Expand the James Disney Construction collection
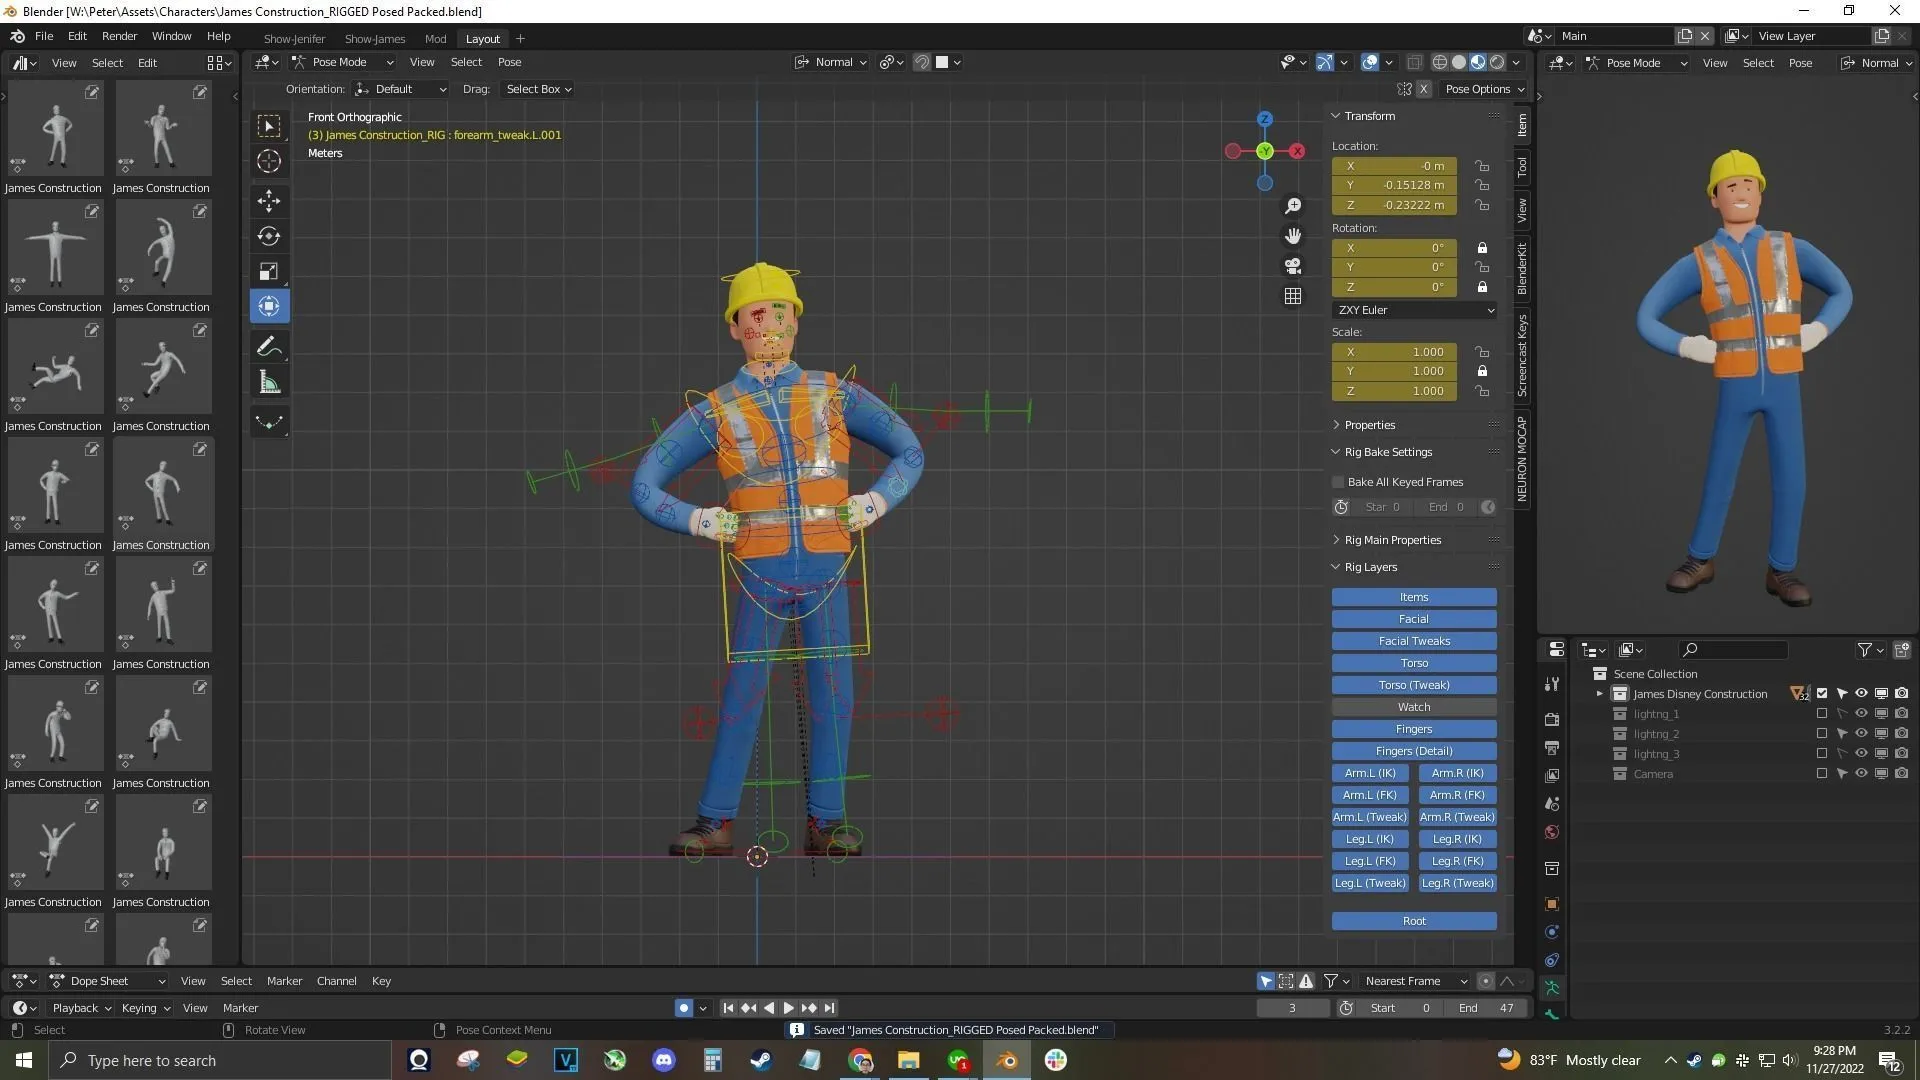The height and width of the screenshot is (1080, 1920). click(1598, 693)
